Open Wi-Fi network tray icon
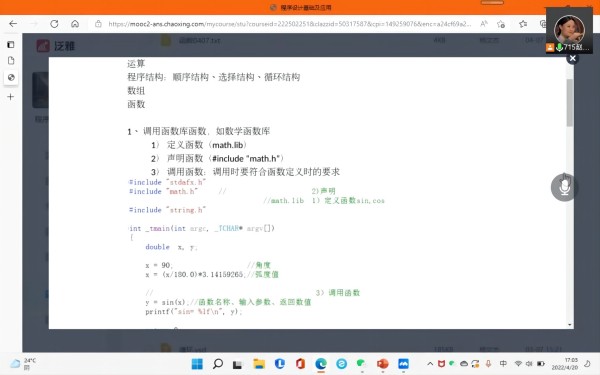 [x=518, y=364]
